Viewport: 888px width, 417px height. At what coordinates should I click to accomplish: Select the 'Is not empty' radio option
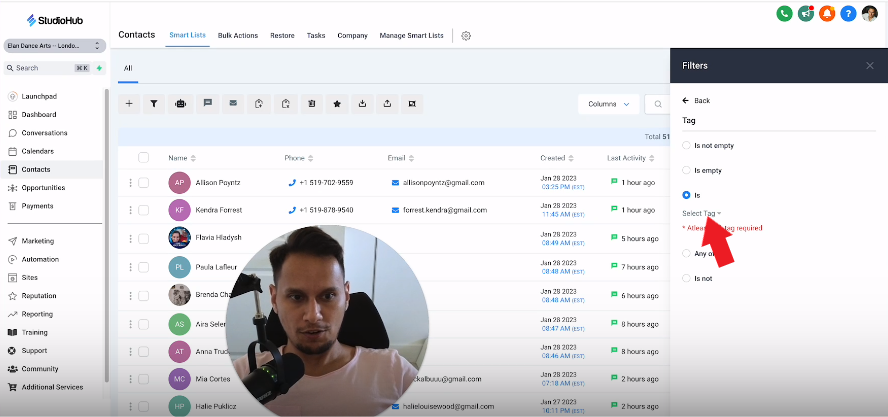686,145
